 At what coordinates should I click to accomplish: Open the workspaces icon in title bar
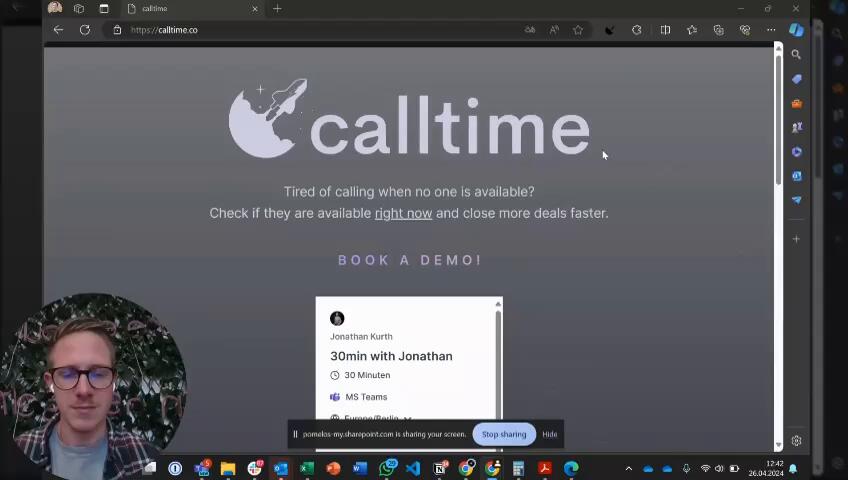79,9
